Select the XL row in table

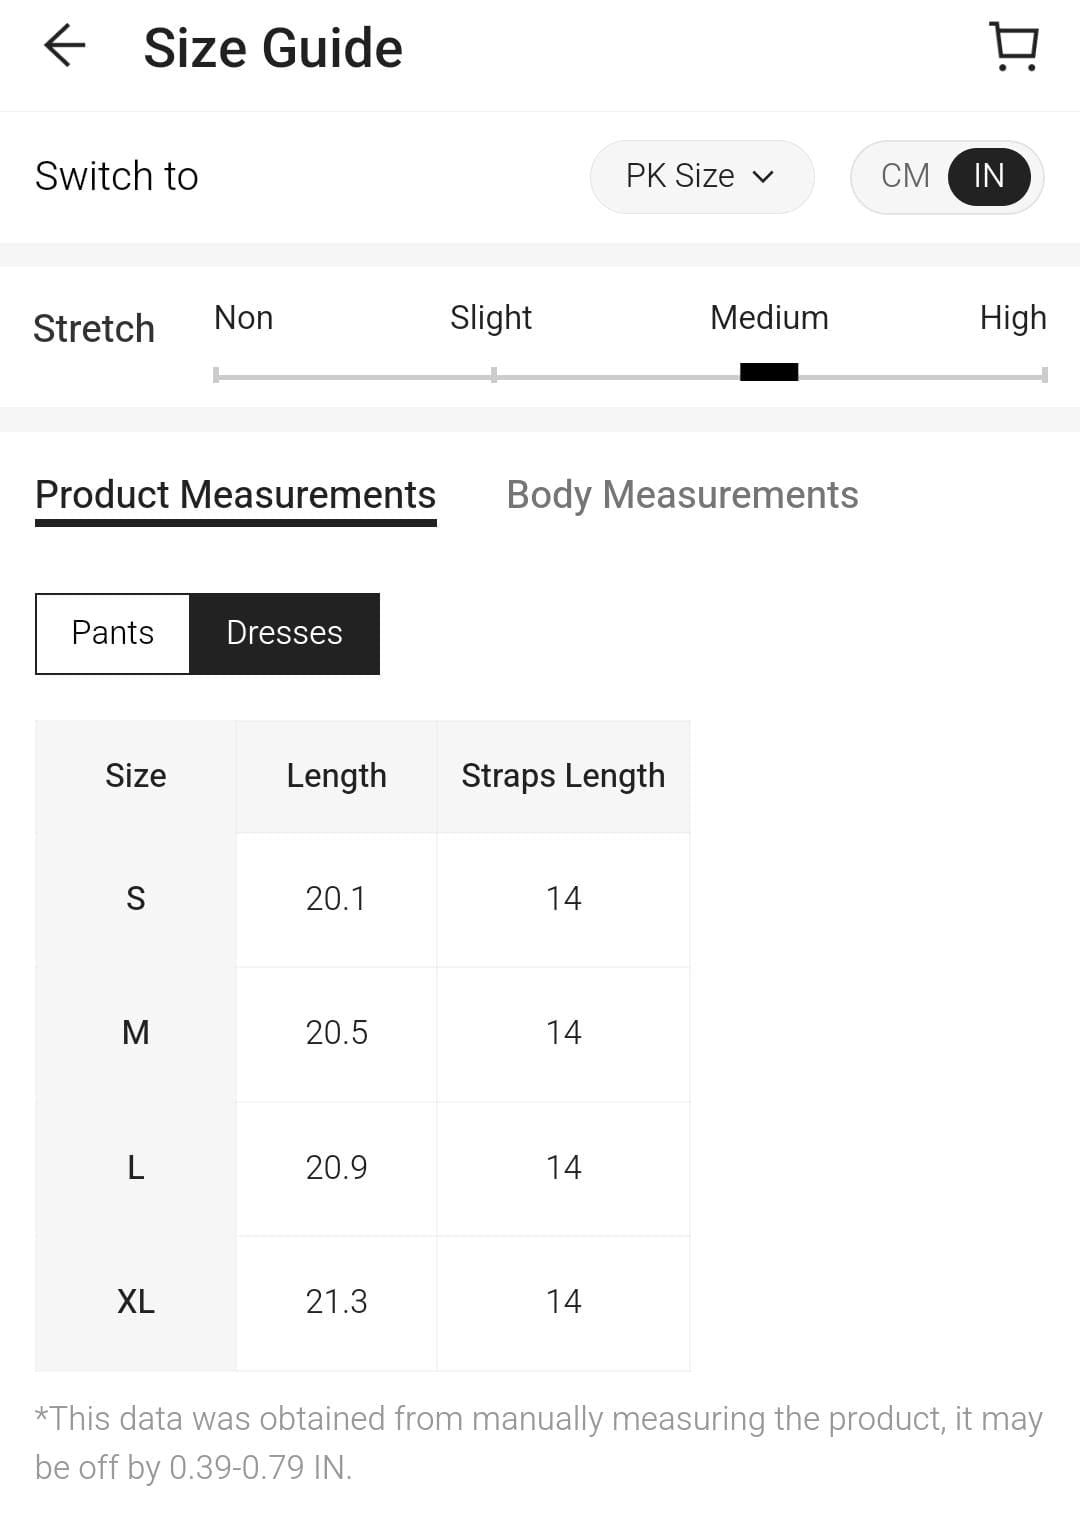point(135,1301)
